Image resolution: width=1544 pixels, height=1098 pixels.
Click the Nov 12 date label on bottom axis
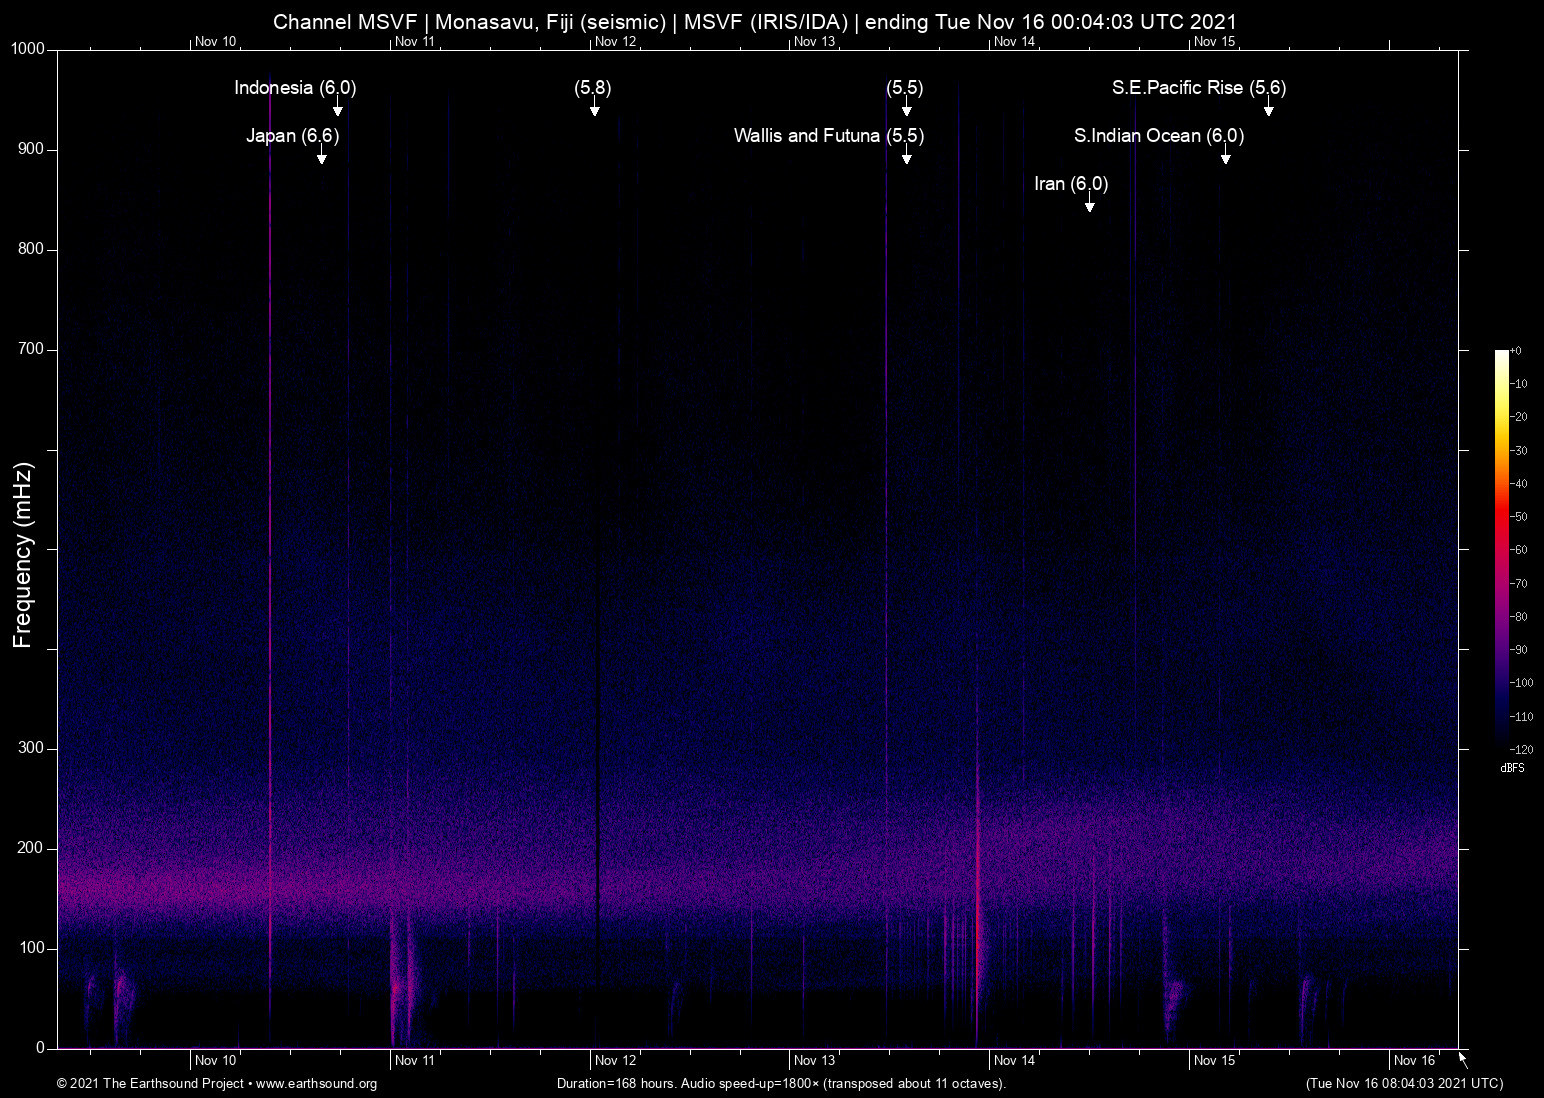point(614,1060)
